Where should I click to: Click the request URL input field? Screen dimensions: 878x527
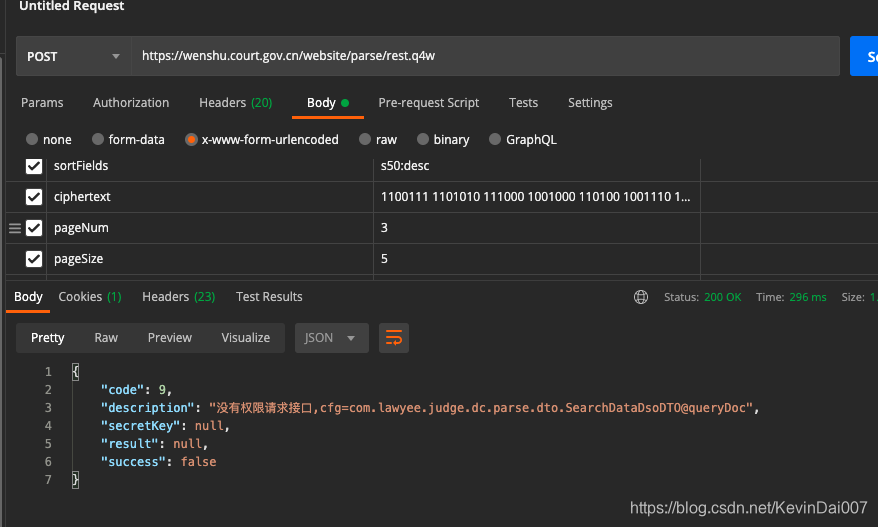click(x=485, y=56)
